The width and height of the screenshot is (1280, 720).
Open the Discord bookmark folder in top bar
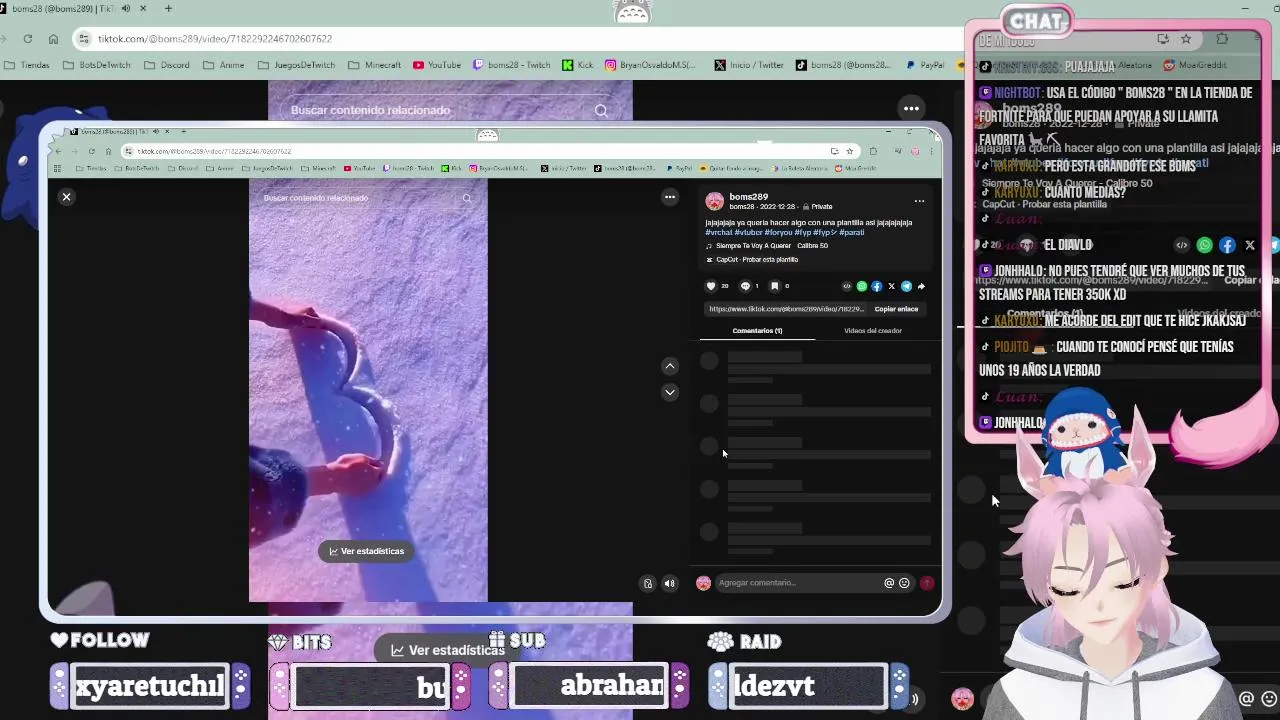(x=166, y=65)
